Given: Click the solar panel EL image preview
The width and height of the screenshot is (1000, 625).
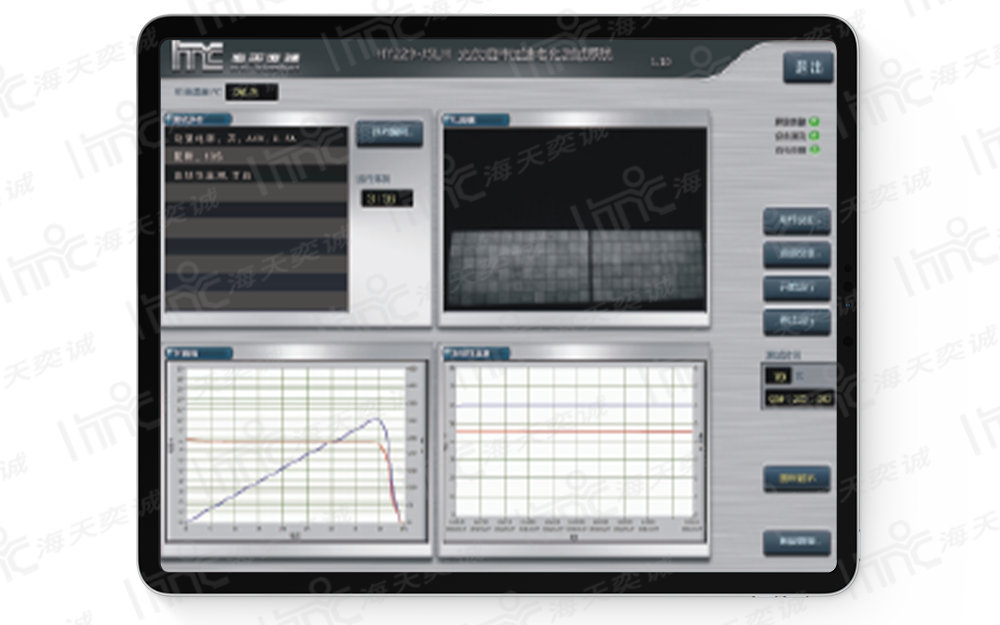Looking at the screenshot, I should (574, 219).
